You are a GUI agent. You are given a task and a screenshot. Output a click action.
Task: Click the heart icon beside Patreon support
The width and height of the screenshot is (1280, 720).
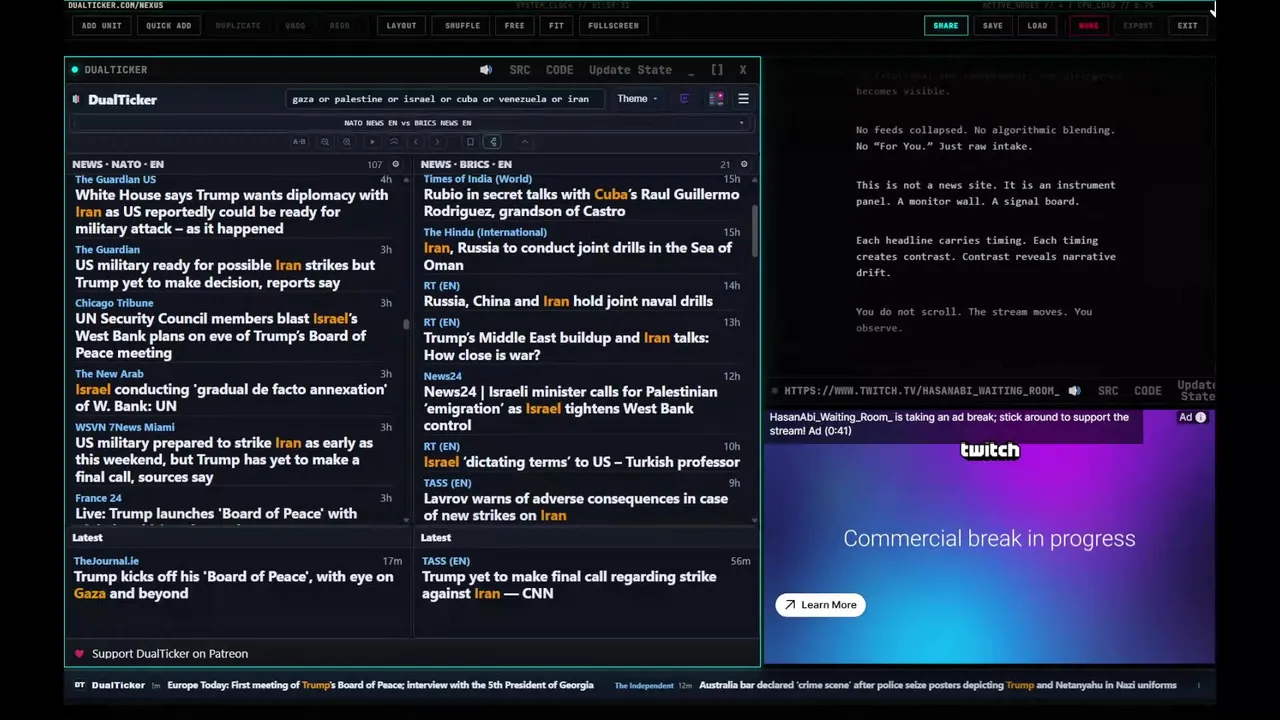pyautogui.click(x=79, y=654)
